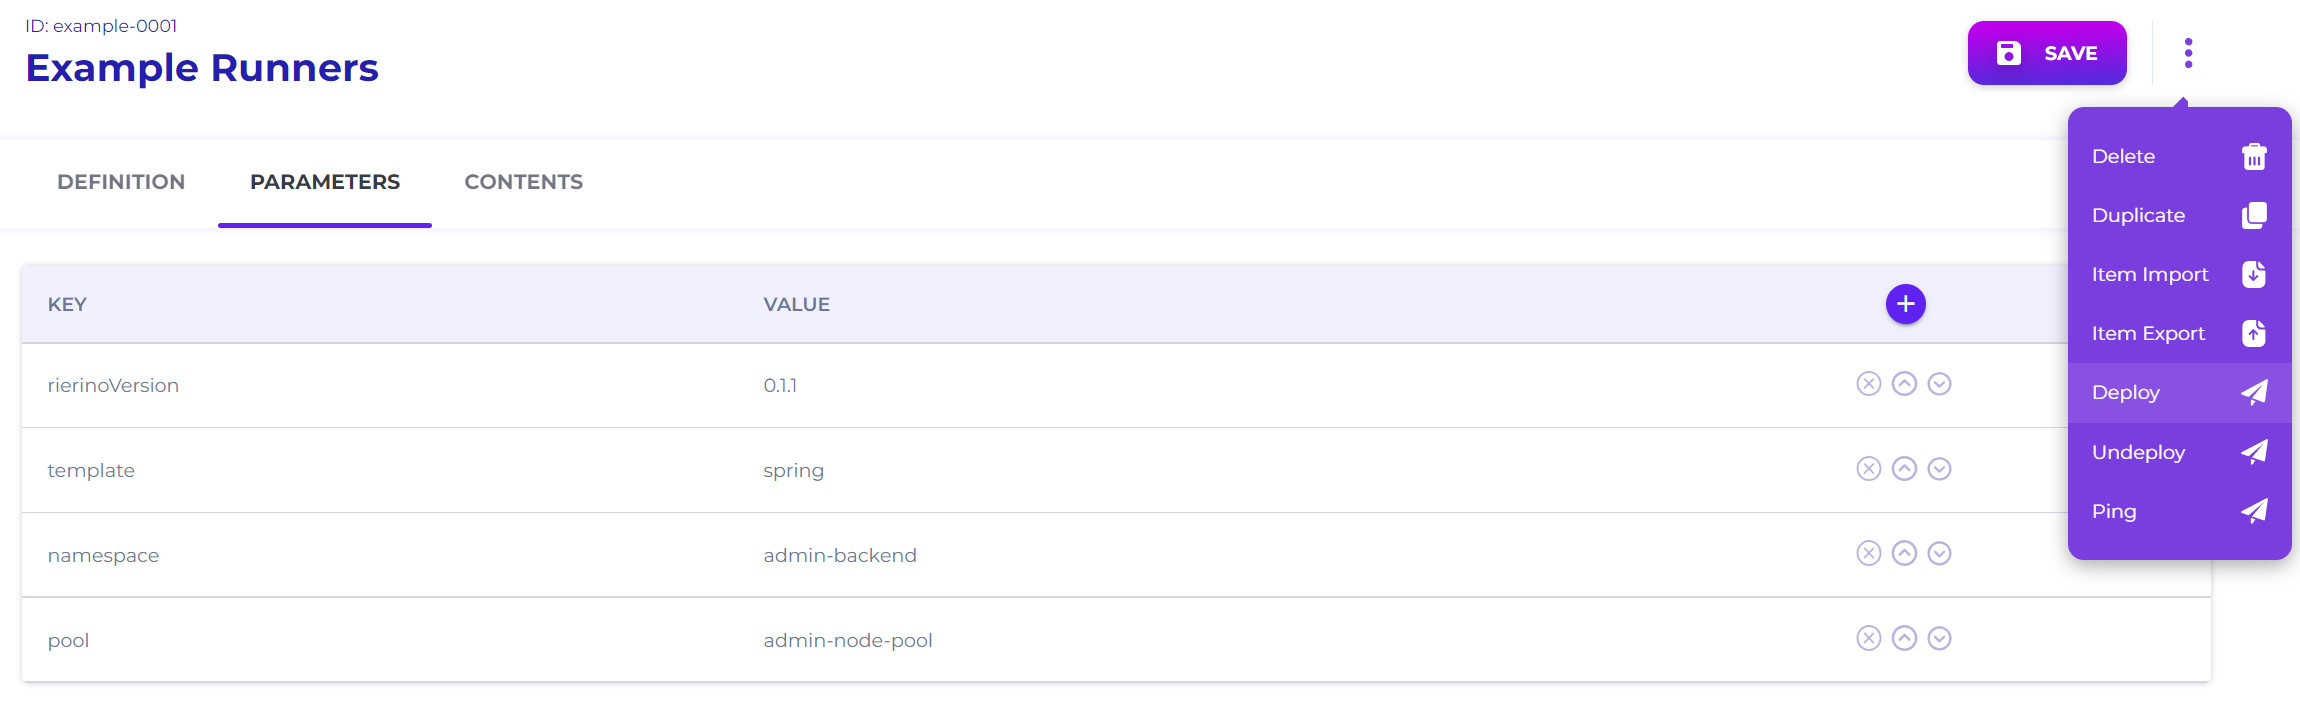Move the template parameter up
This screenshot has width=2300, height=702.
(x=1904, y=469)
